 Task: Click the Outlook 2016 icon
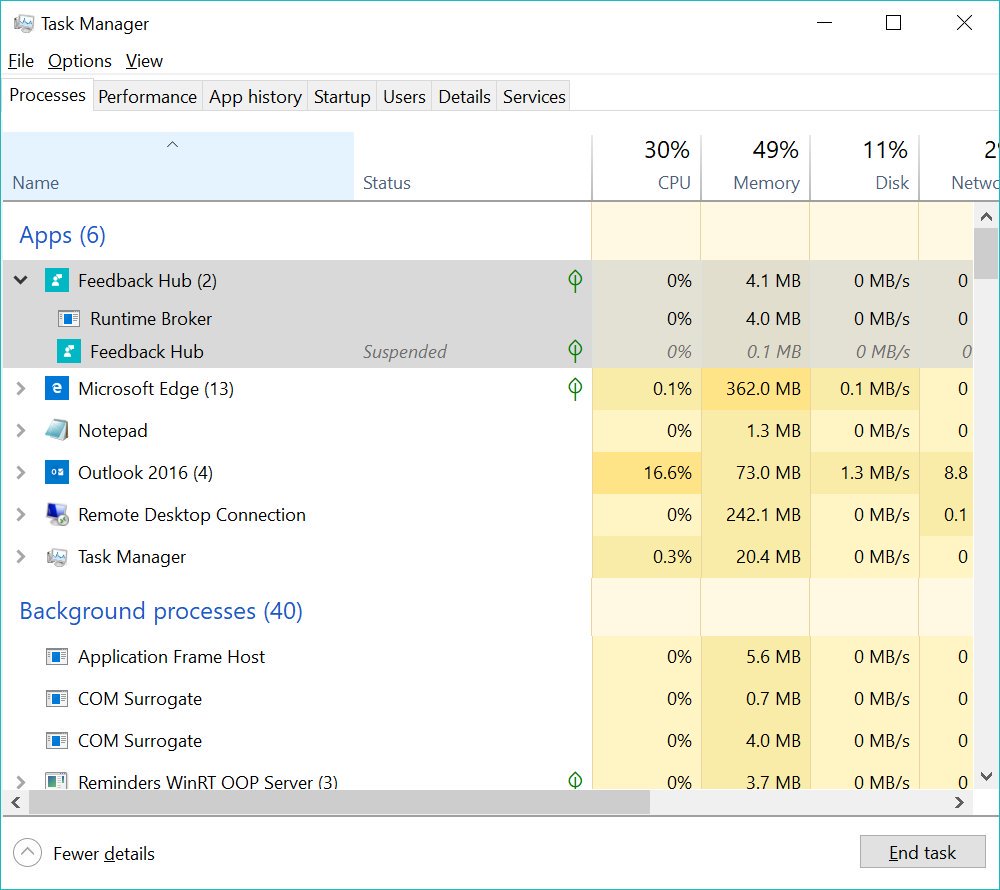pos(57,473)
